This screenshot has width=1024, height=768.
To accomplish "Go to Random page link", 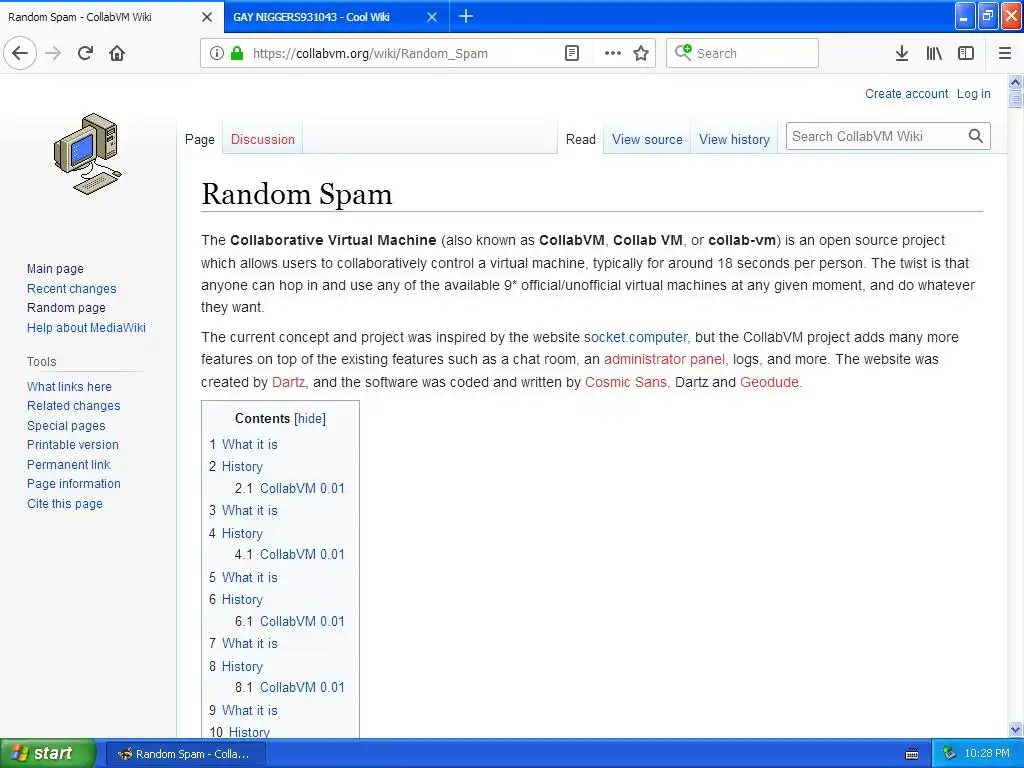I will pyautogui.click(x=66, y=308).
